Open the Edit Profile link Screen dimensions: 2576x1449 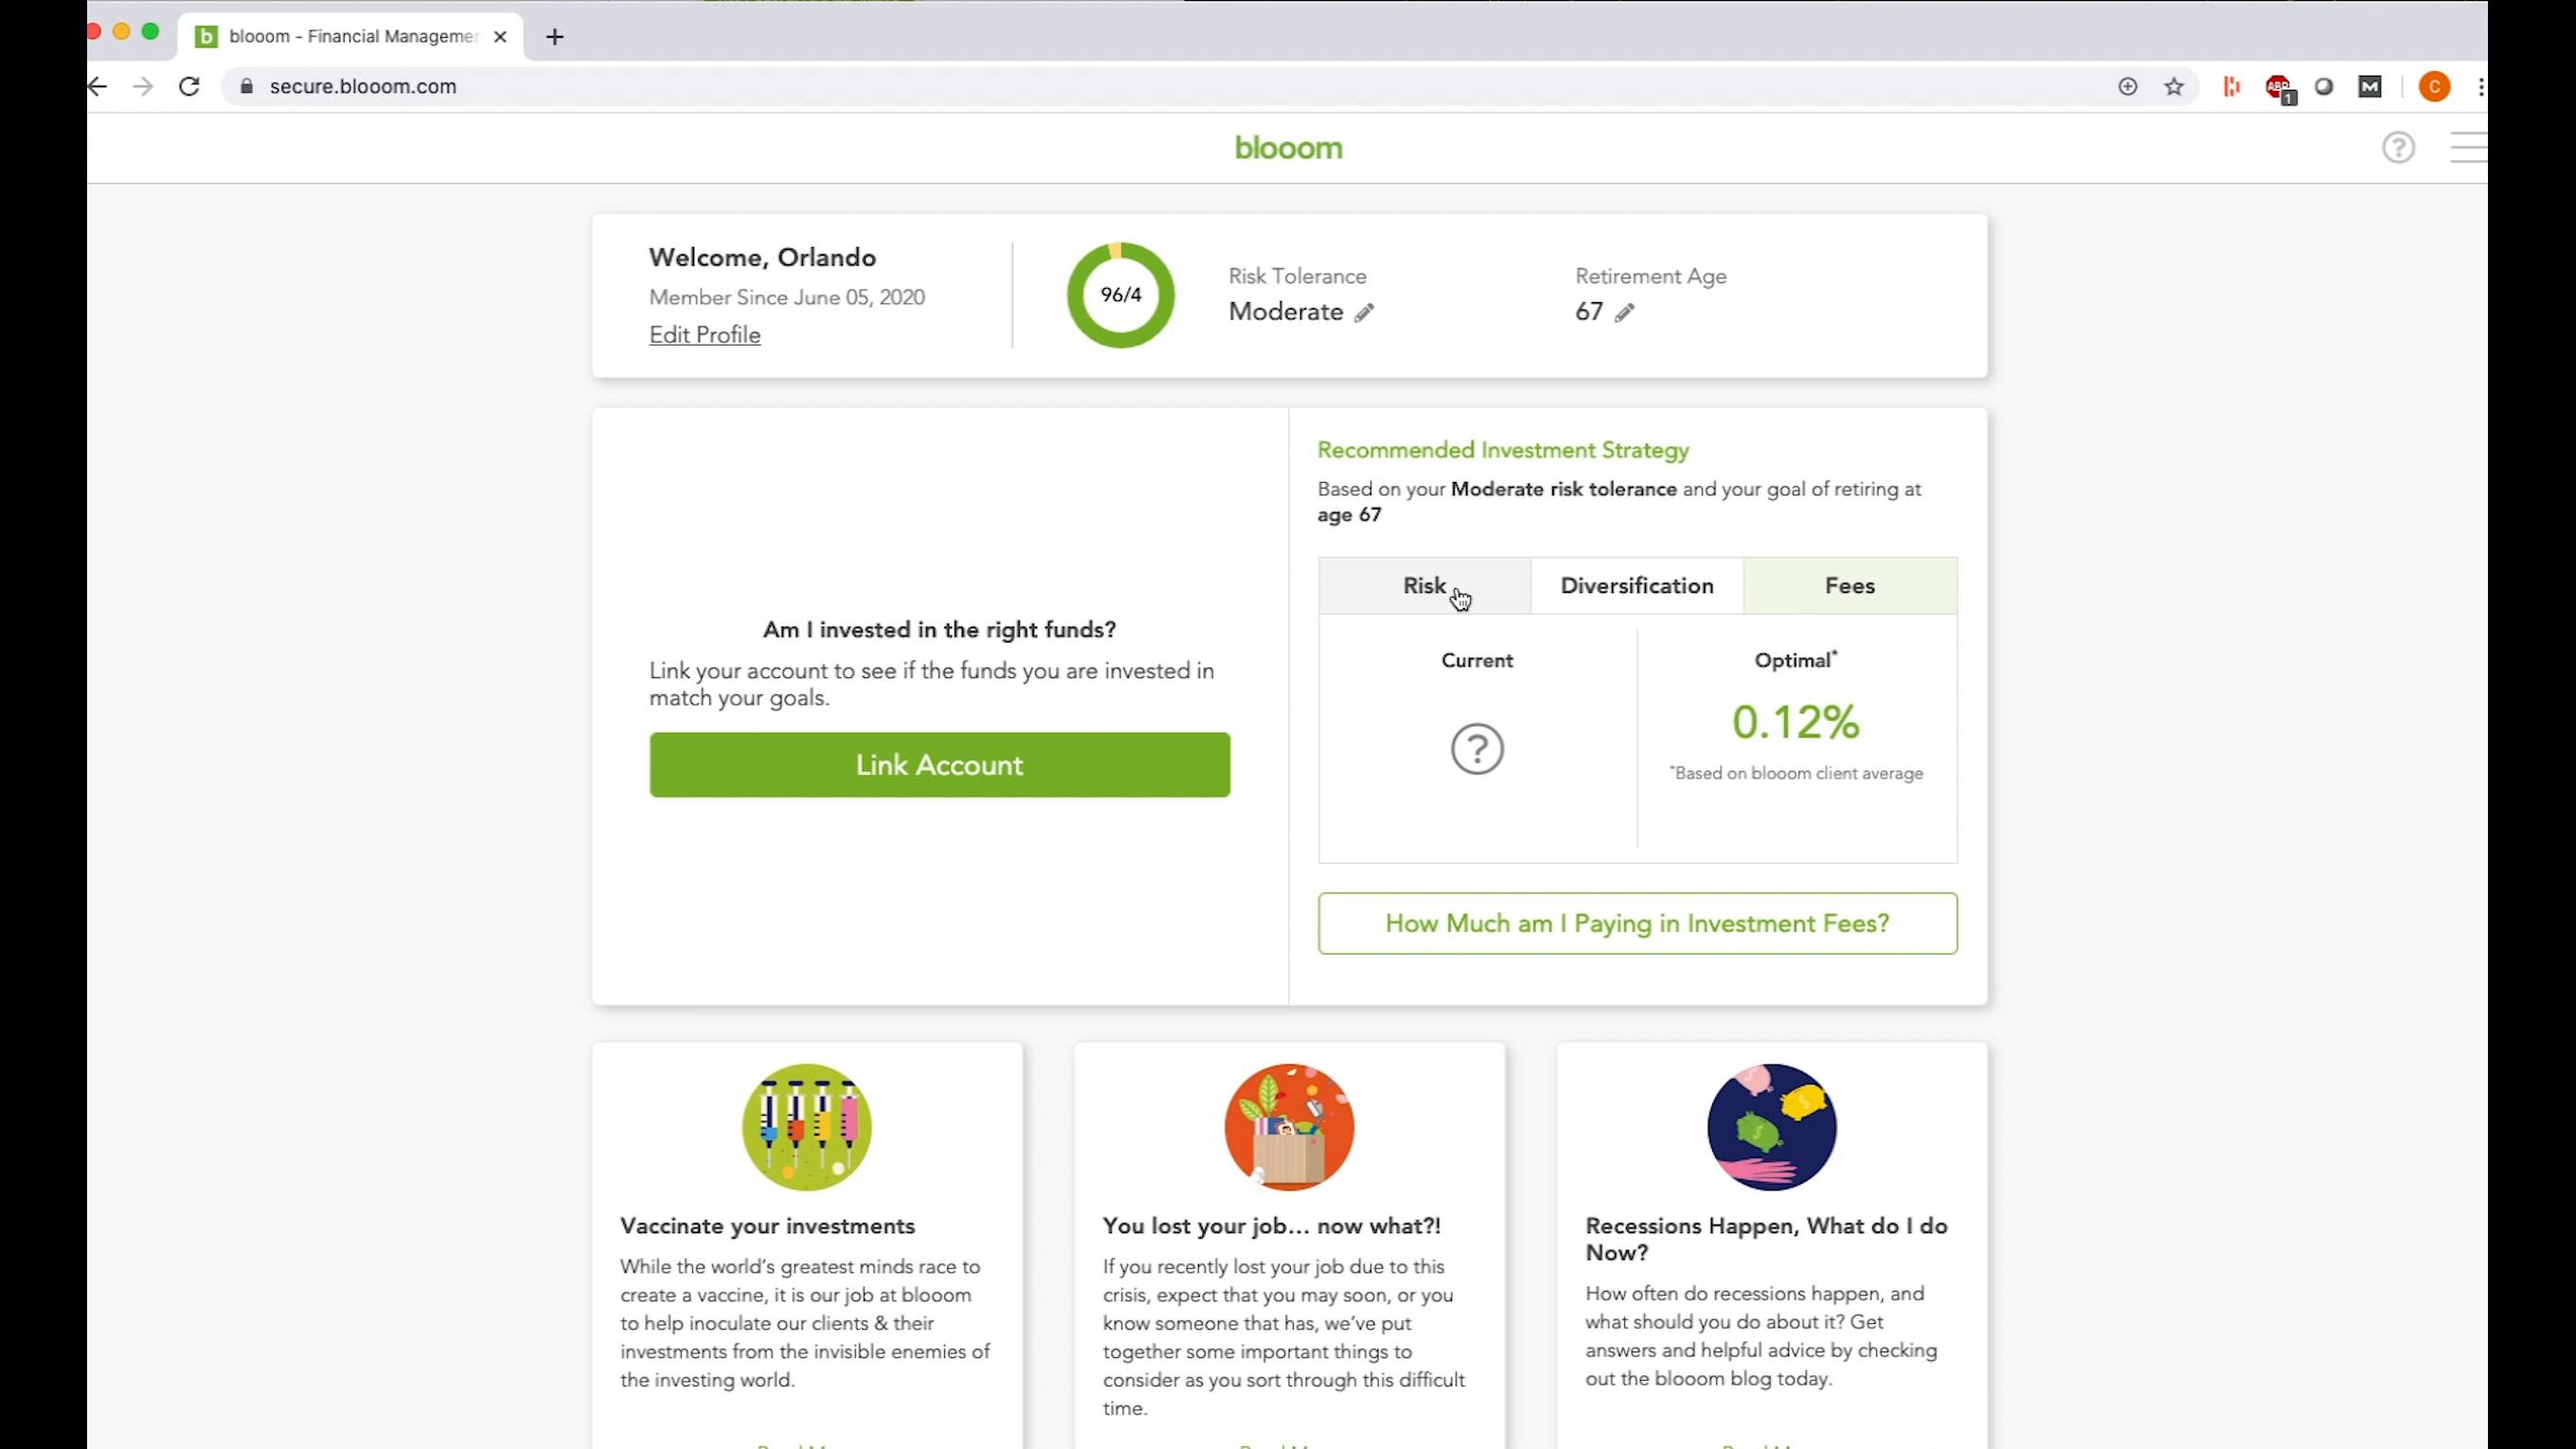tap(704, 335)
